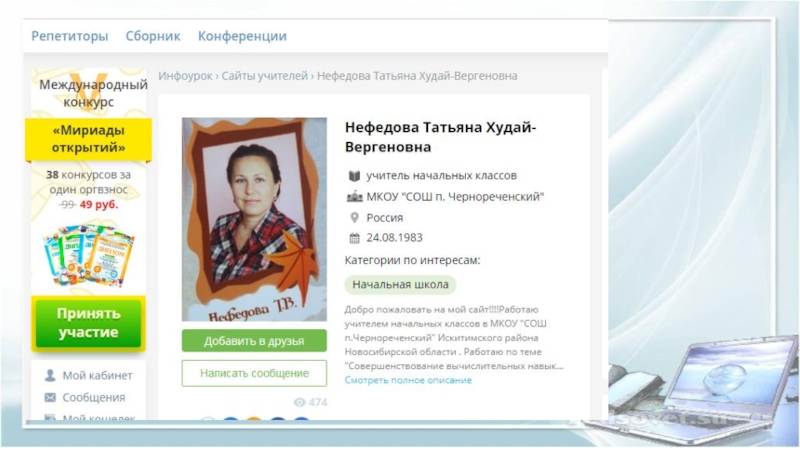Click the school building icon next to МКОУ
Viewport: 800px width, 450px height.
355,197
